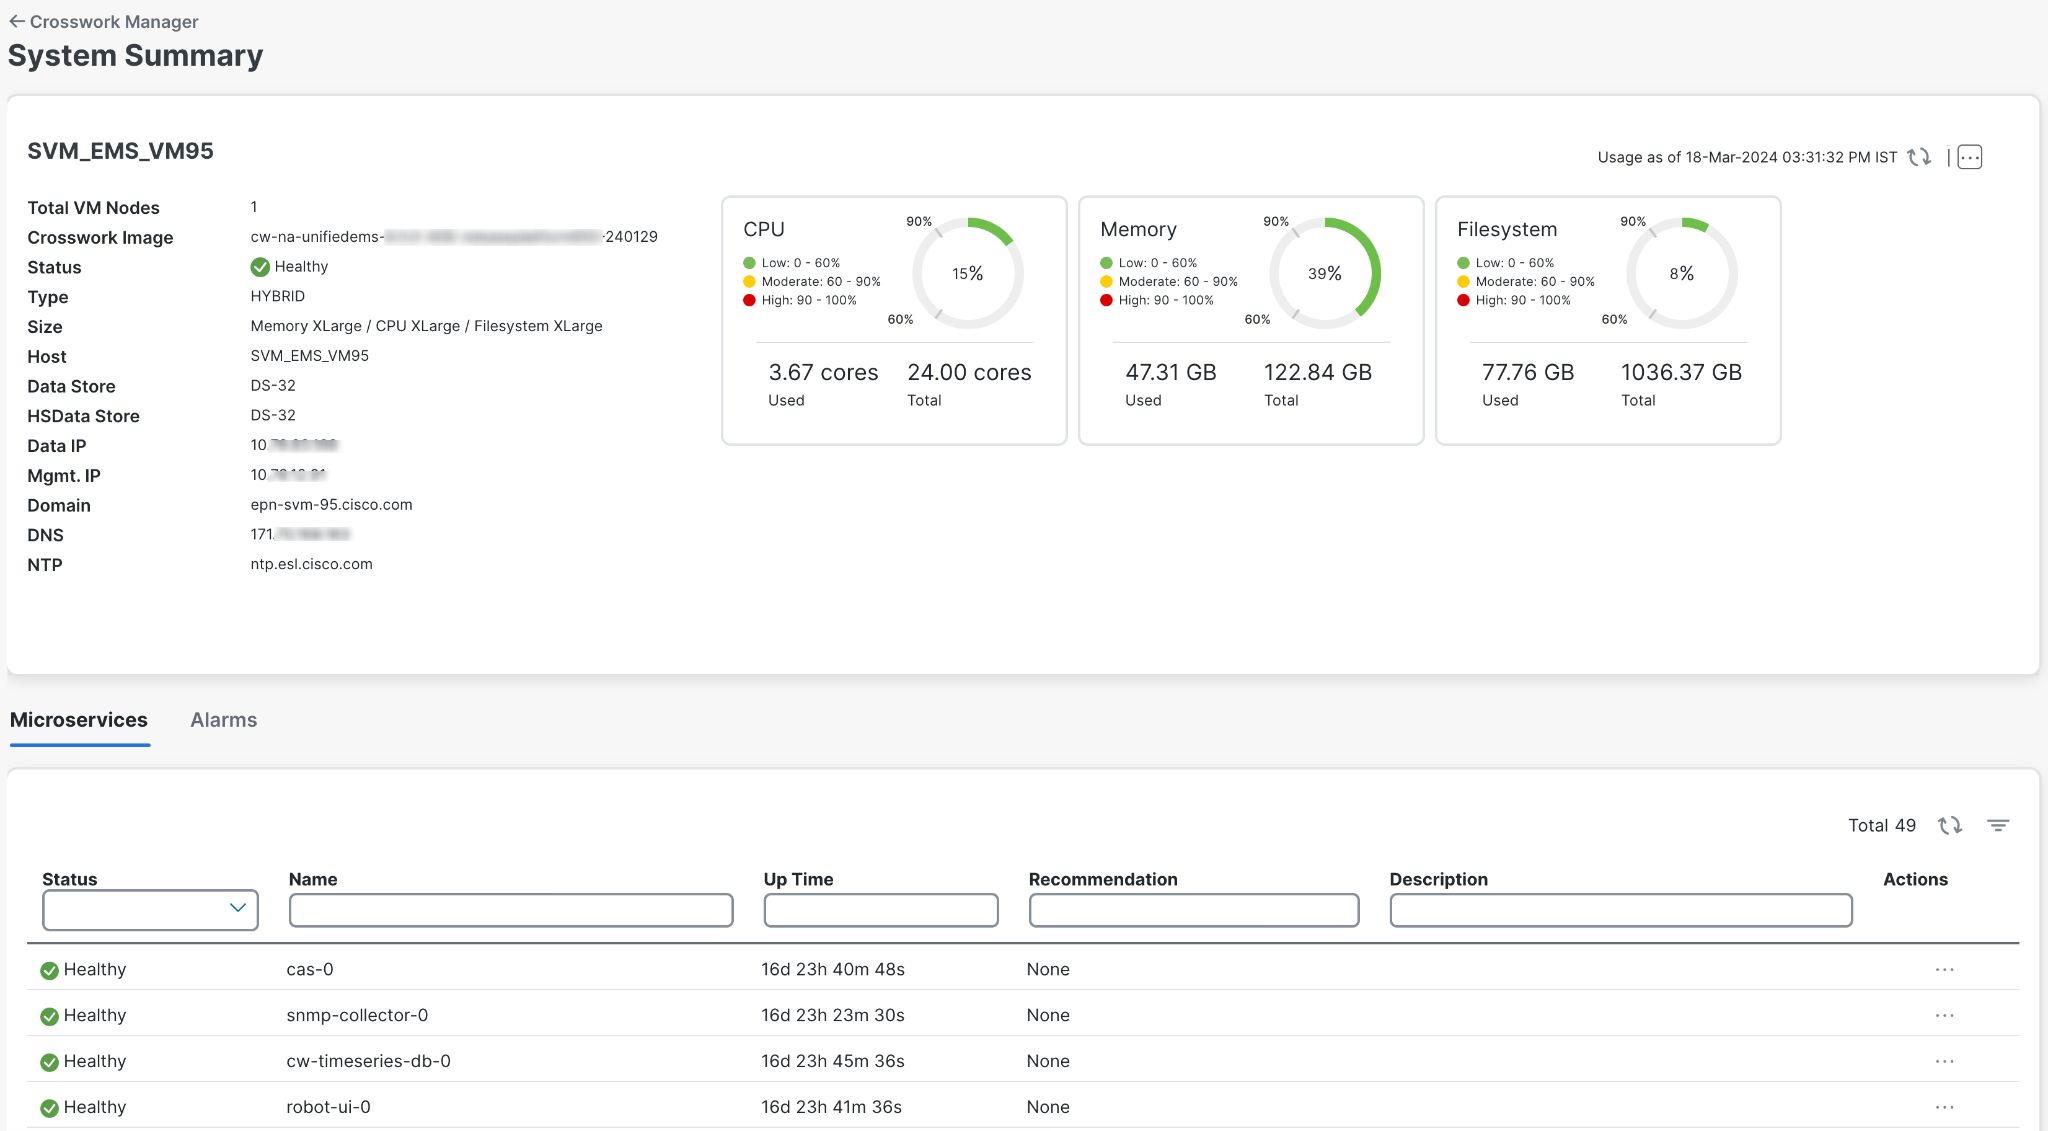This screenshot has width=2048, height=1131.
Task: Open actions menu for cw-timeseries-db-0 row
Action: 1944,1060
